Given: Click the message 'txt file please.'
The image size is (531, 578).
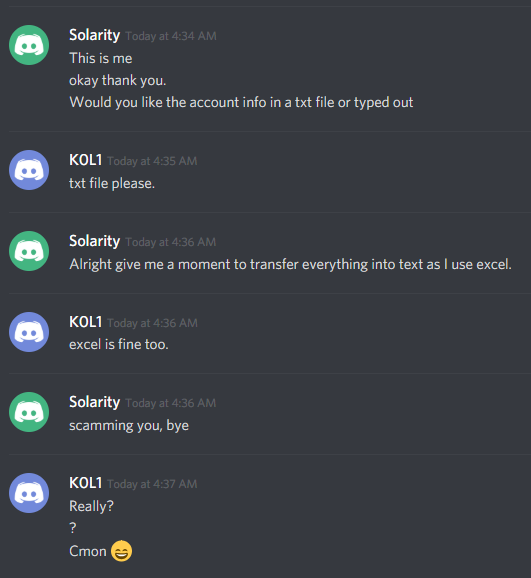Looking at the screenshot, I should point(112,183).
